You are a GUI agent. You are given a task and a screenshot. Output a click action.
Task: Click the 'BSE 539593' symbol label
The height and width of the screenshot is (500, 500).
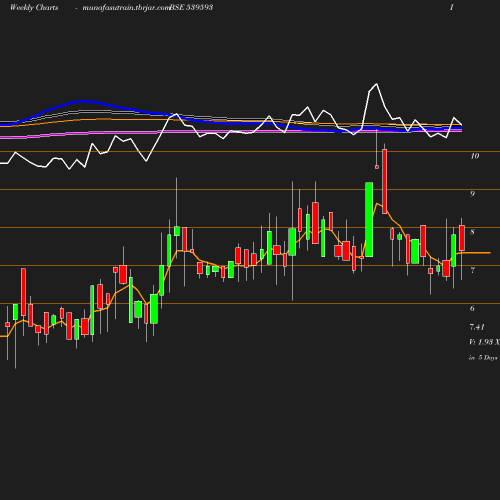click(x=191, y=7)
